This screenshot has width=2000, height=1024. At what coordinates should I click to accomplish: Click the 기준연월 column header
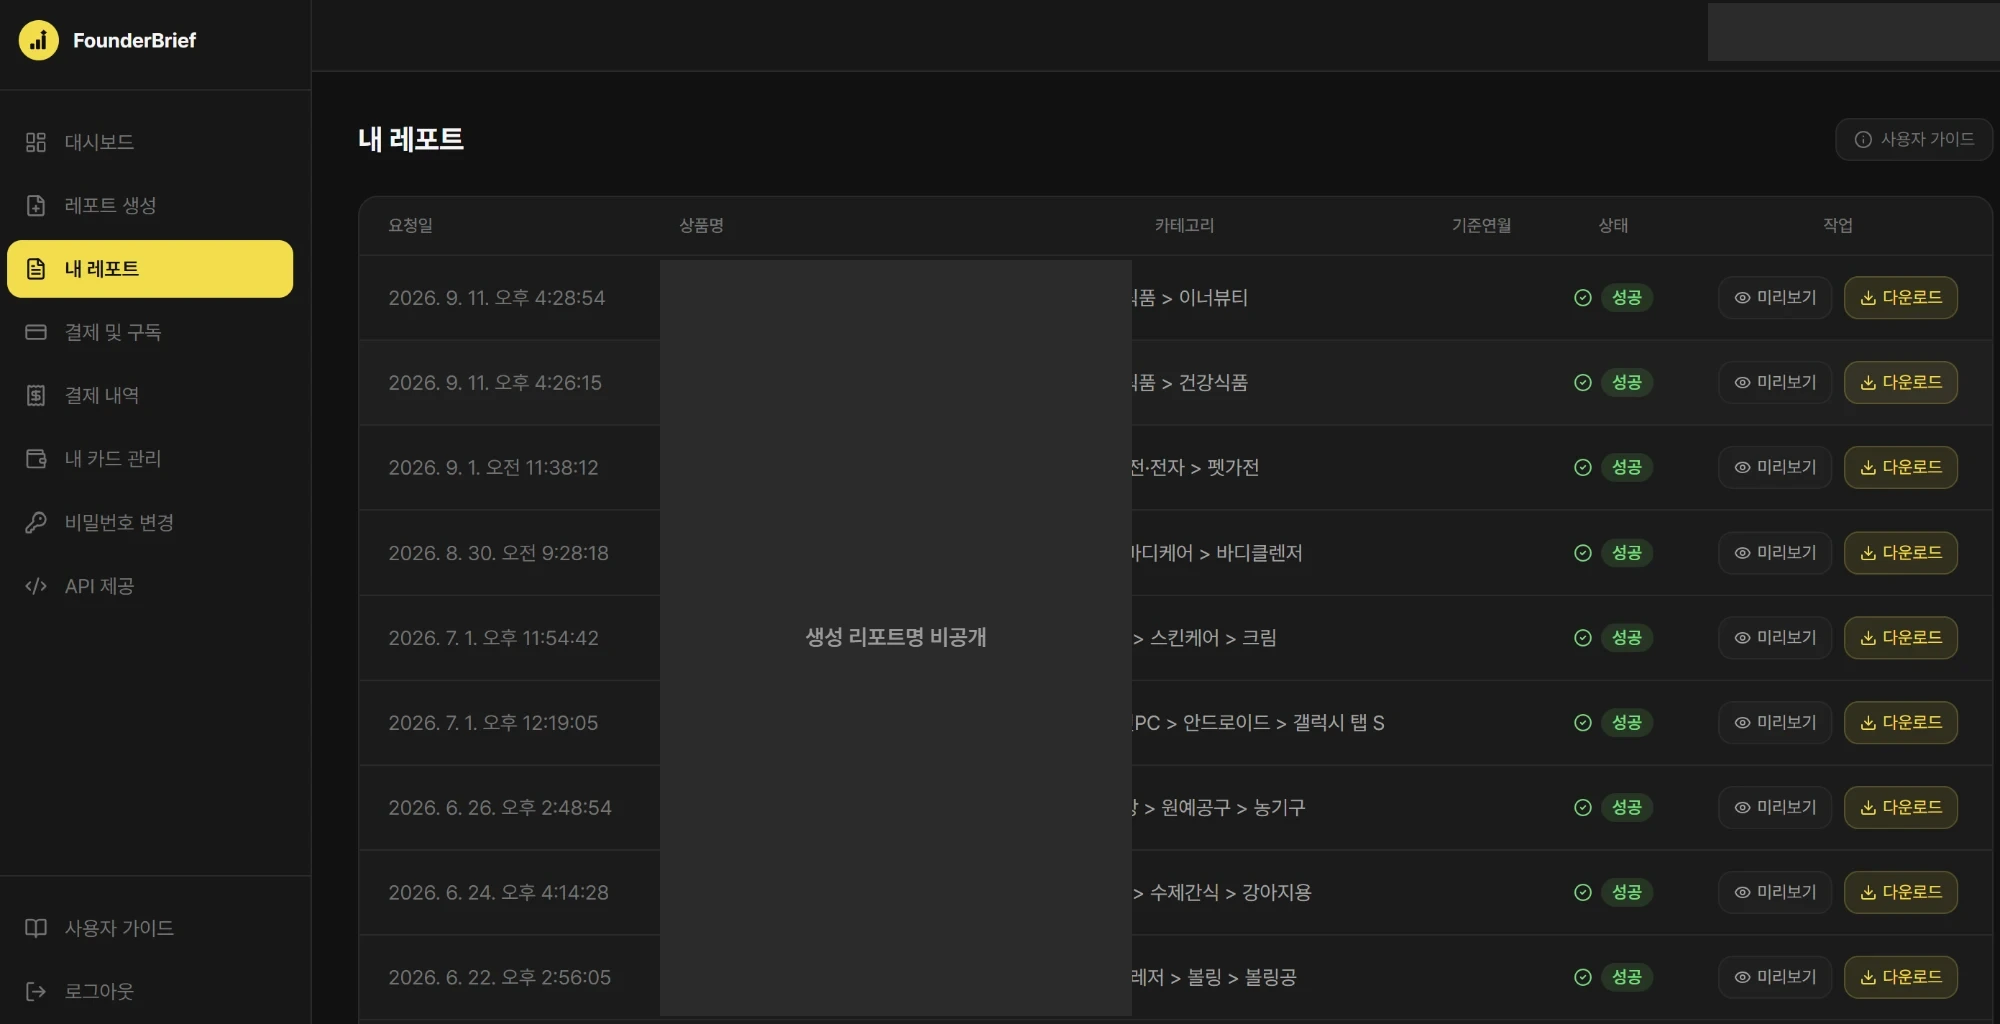click(1482, 226)
